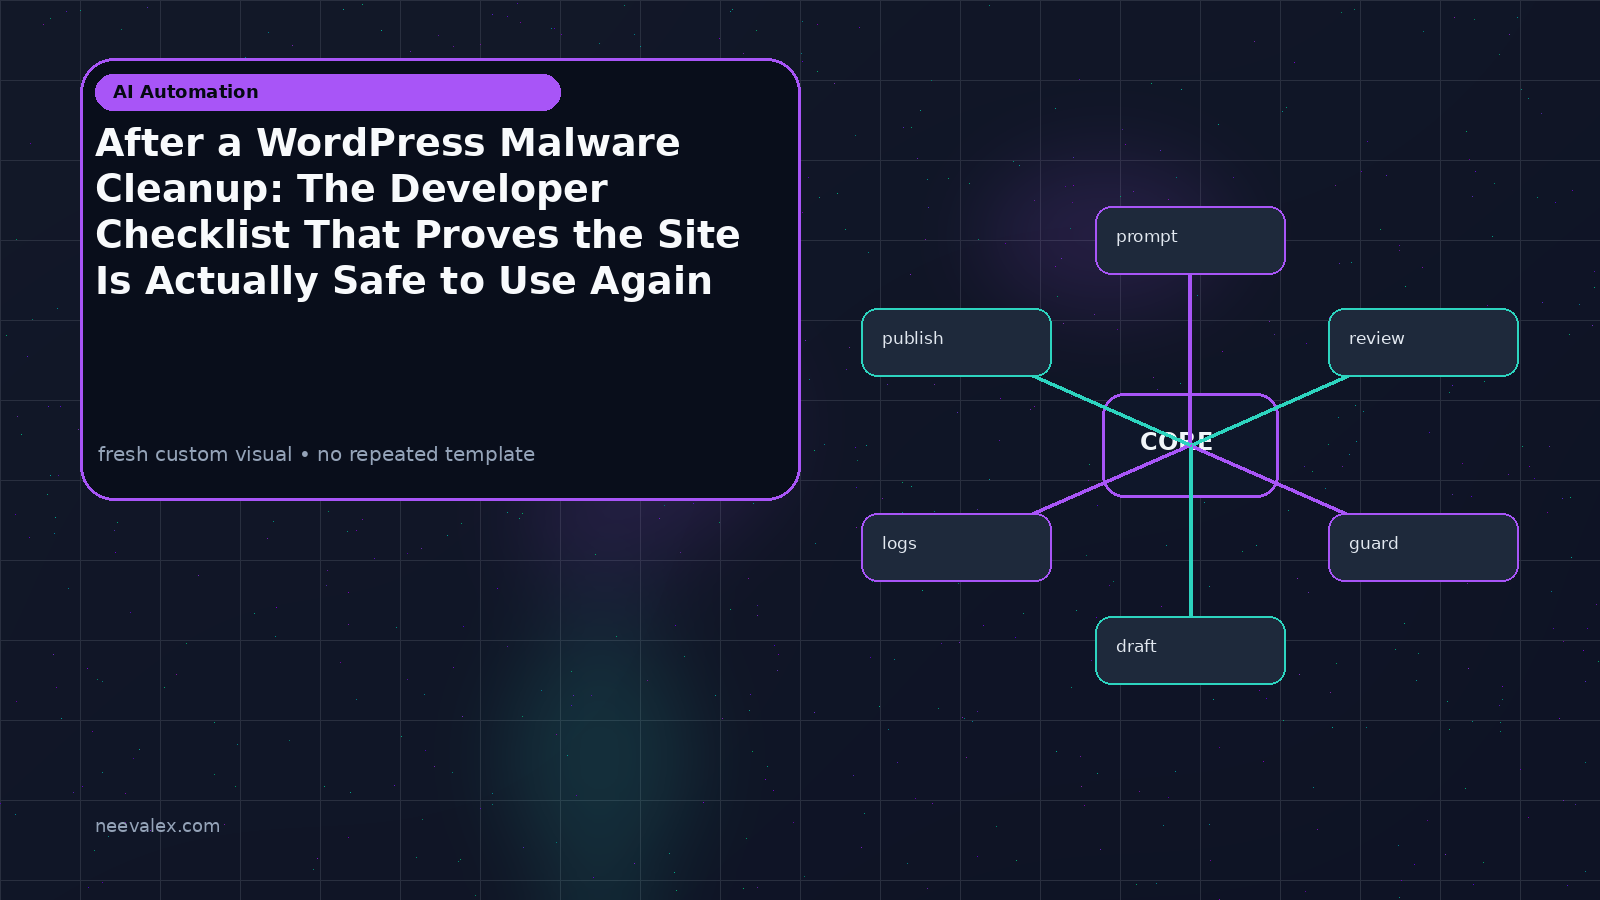
Task: Select the prompt node in the diagram
Action: point(1190,240)
